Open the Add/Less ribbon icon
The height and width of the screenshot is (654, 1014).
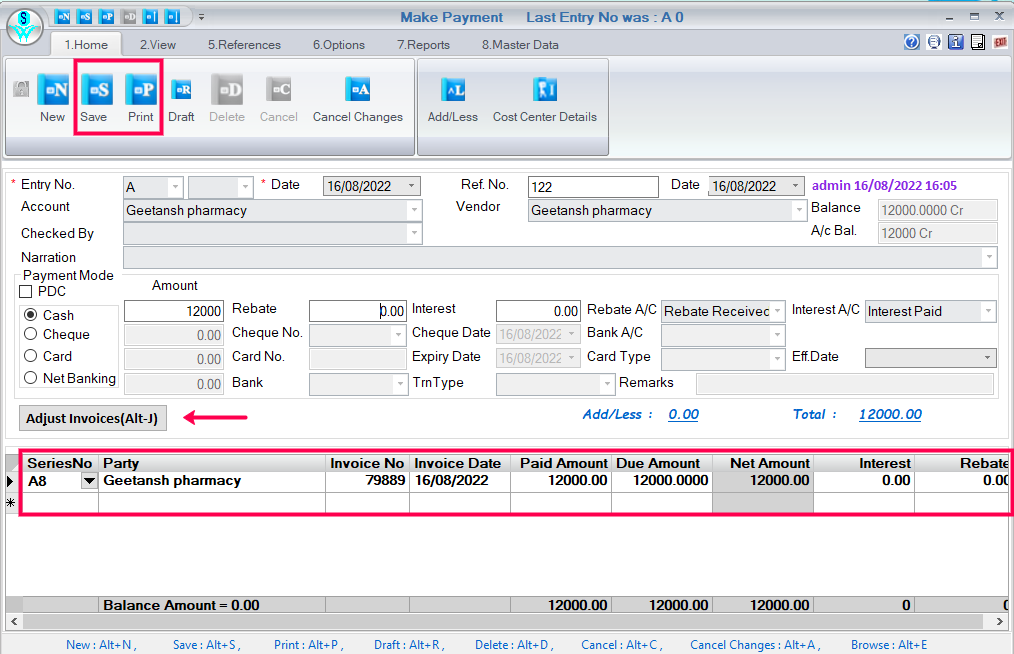(x=453, y=89)
